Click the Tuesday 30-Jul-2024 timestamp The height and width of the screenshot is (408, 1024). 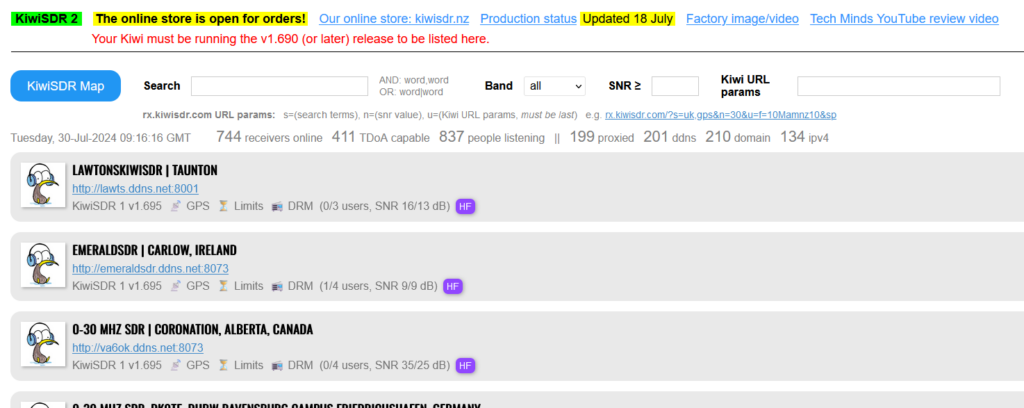point(101,138)
